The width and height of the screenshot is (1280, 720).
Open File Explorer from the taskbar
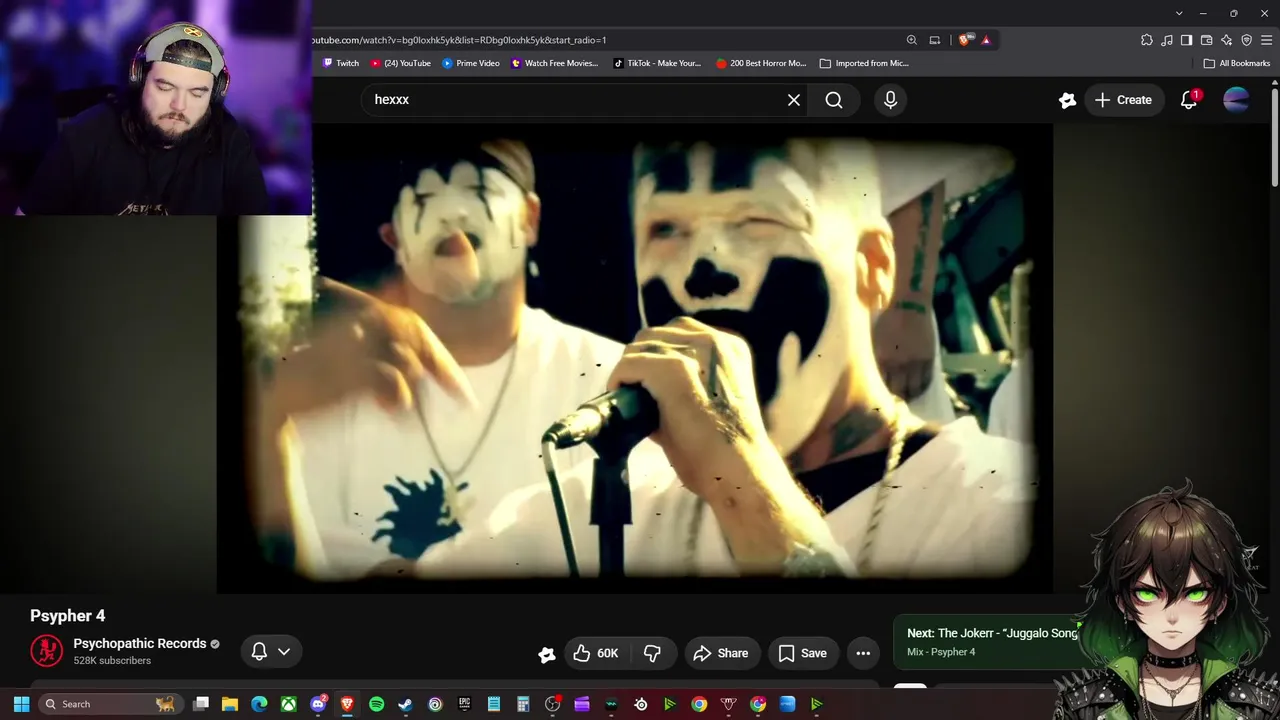(230, 704)
